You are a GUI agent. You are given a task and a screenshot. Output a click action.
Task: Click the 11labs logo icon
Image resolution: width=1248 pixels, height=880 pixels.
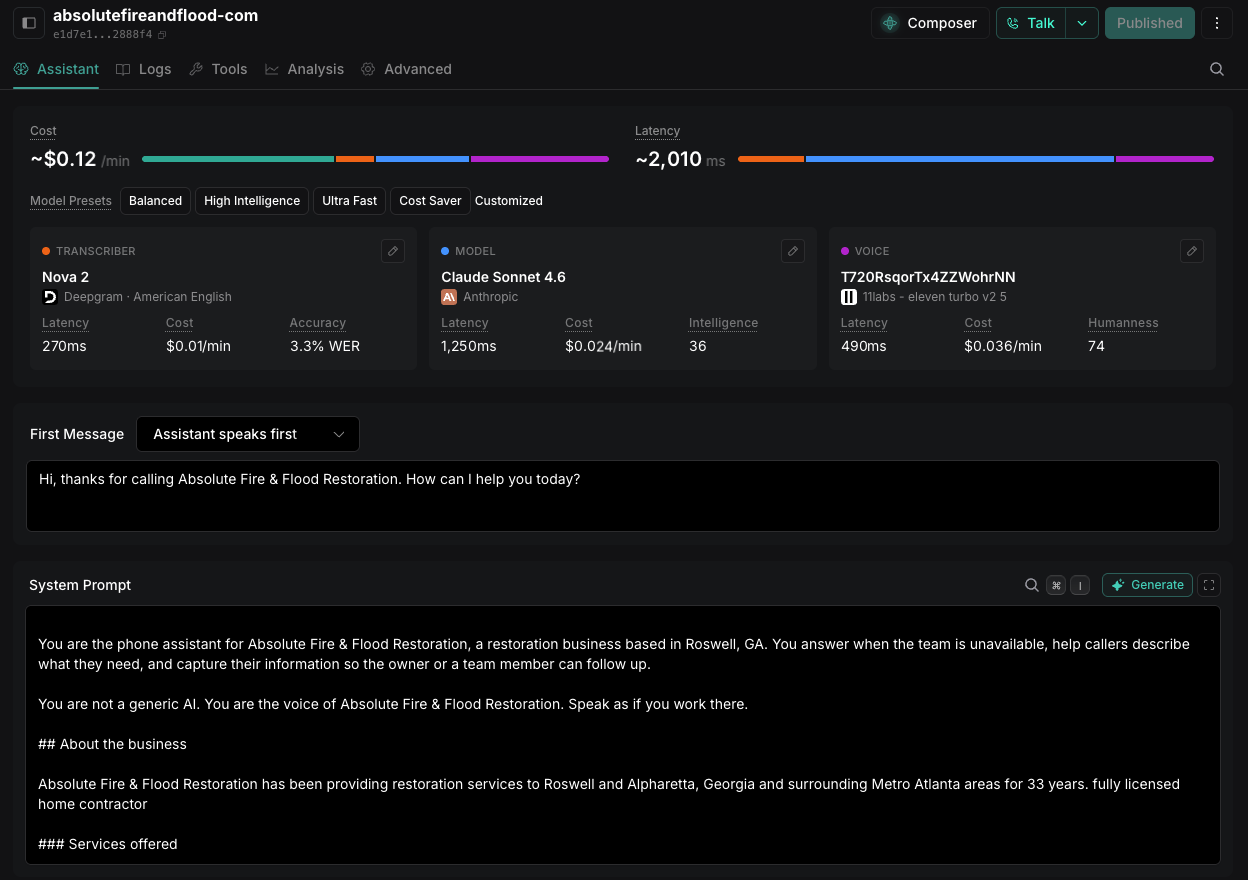click(x=849, y=297)
